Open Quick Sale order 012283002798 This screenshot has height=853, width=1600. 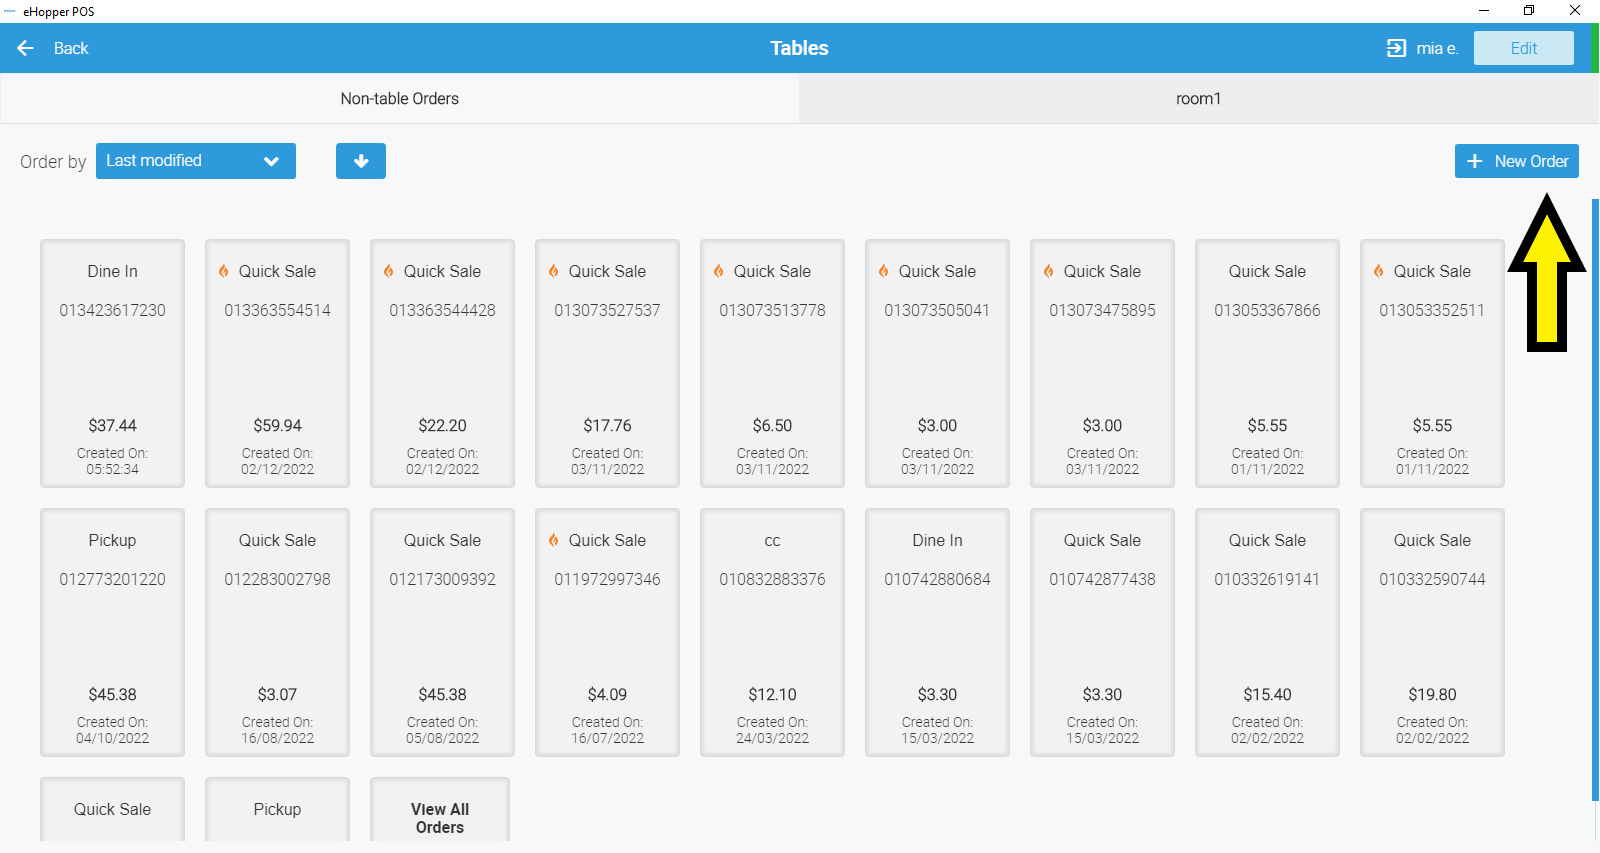[x=278, y=632]
